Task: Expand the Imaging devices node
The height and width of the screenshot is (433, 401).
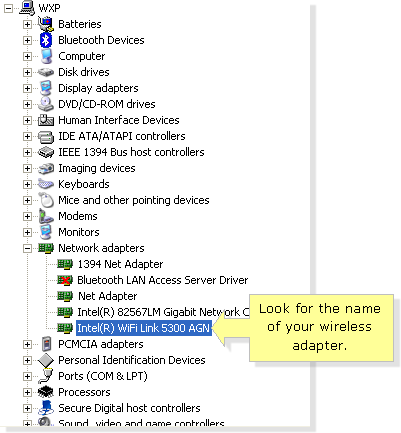Action: pyautogui.click(x=27, y=168)
